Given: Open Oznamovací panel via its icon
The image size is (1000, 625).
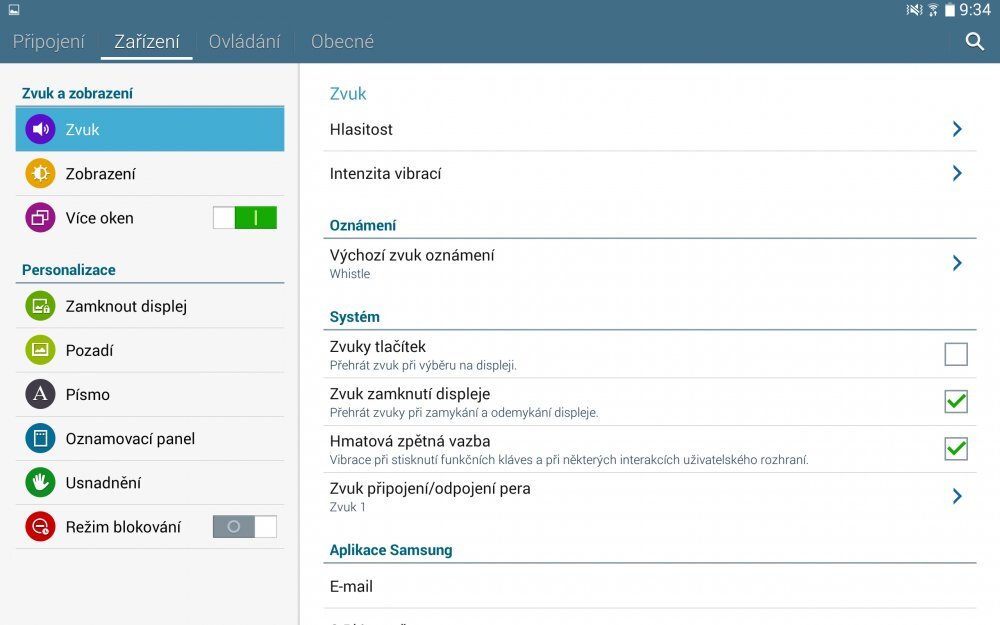Looking at the screenshot, I should (x=39, y=438).
